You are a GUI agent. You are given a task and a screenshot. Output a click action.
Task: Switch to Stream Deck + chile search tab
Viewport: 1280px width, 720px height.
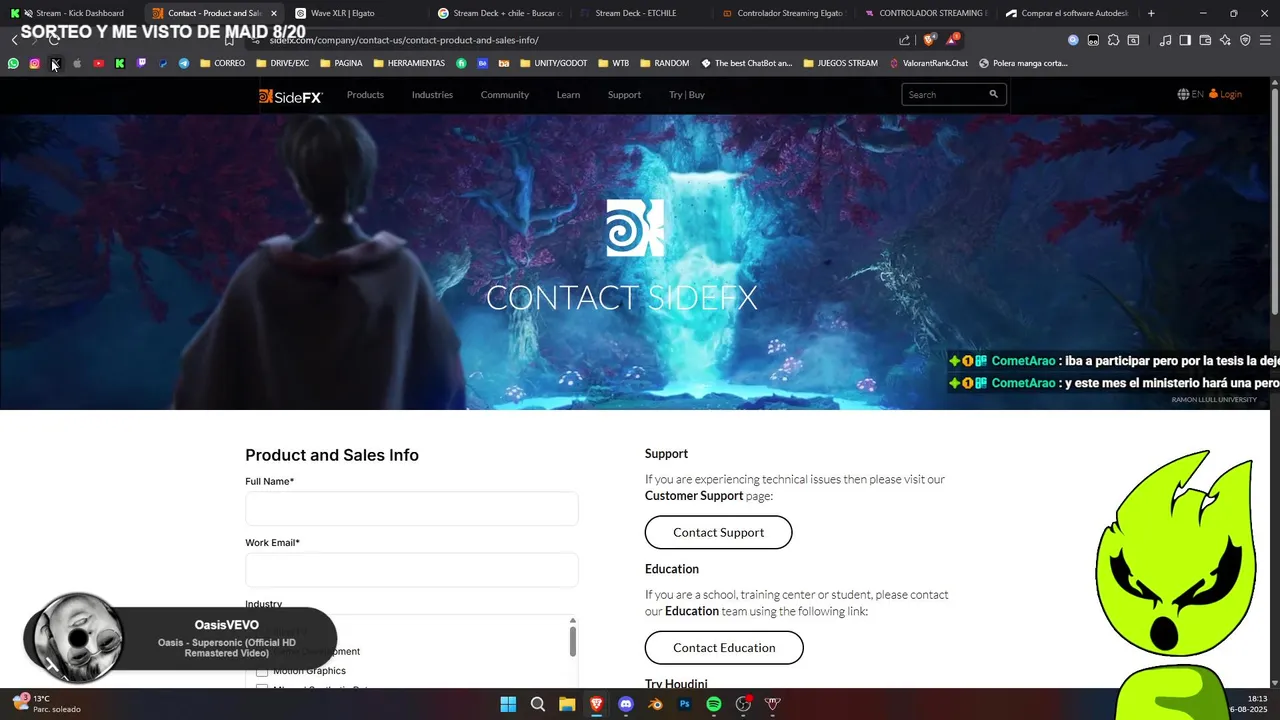tap(500, 13)
